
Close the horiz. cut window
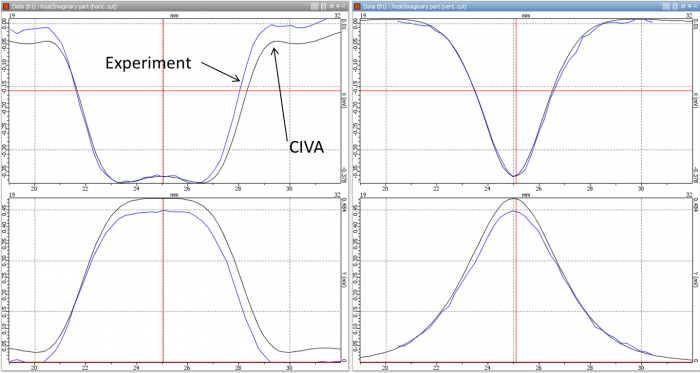click(x=343, y=6)
